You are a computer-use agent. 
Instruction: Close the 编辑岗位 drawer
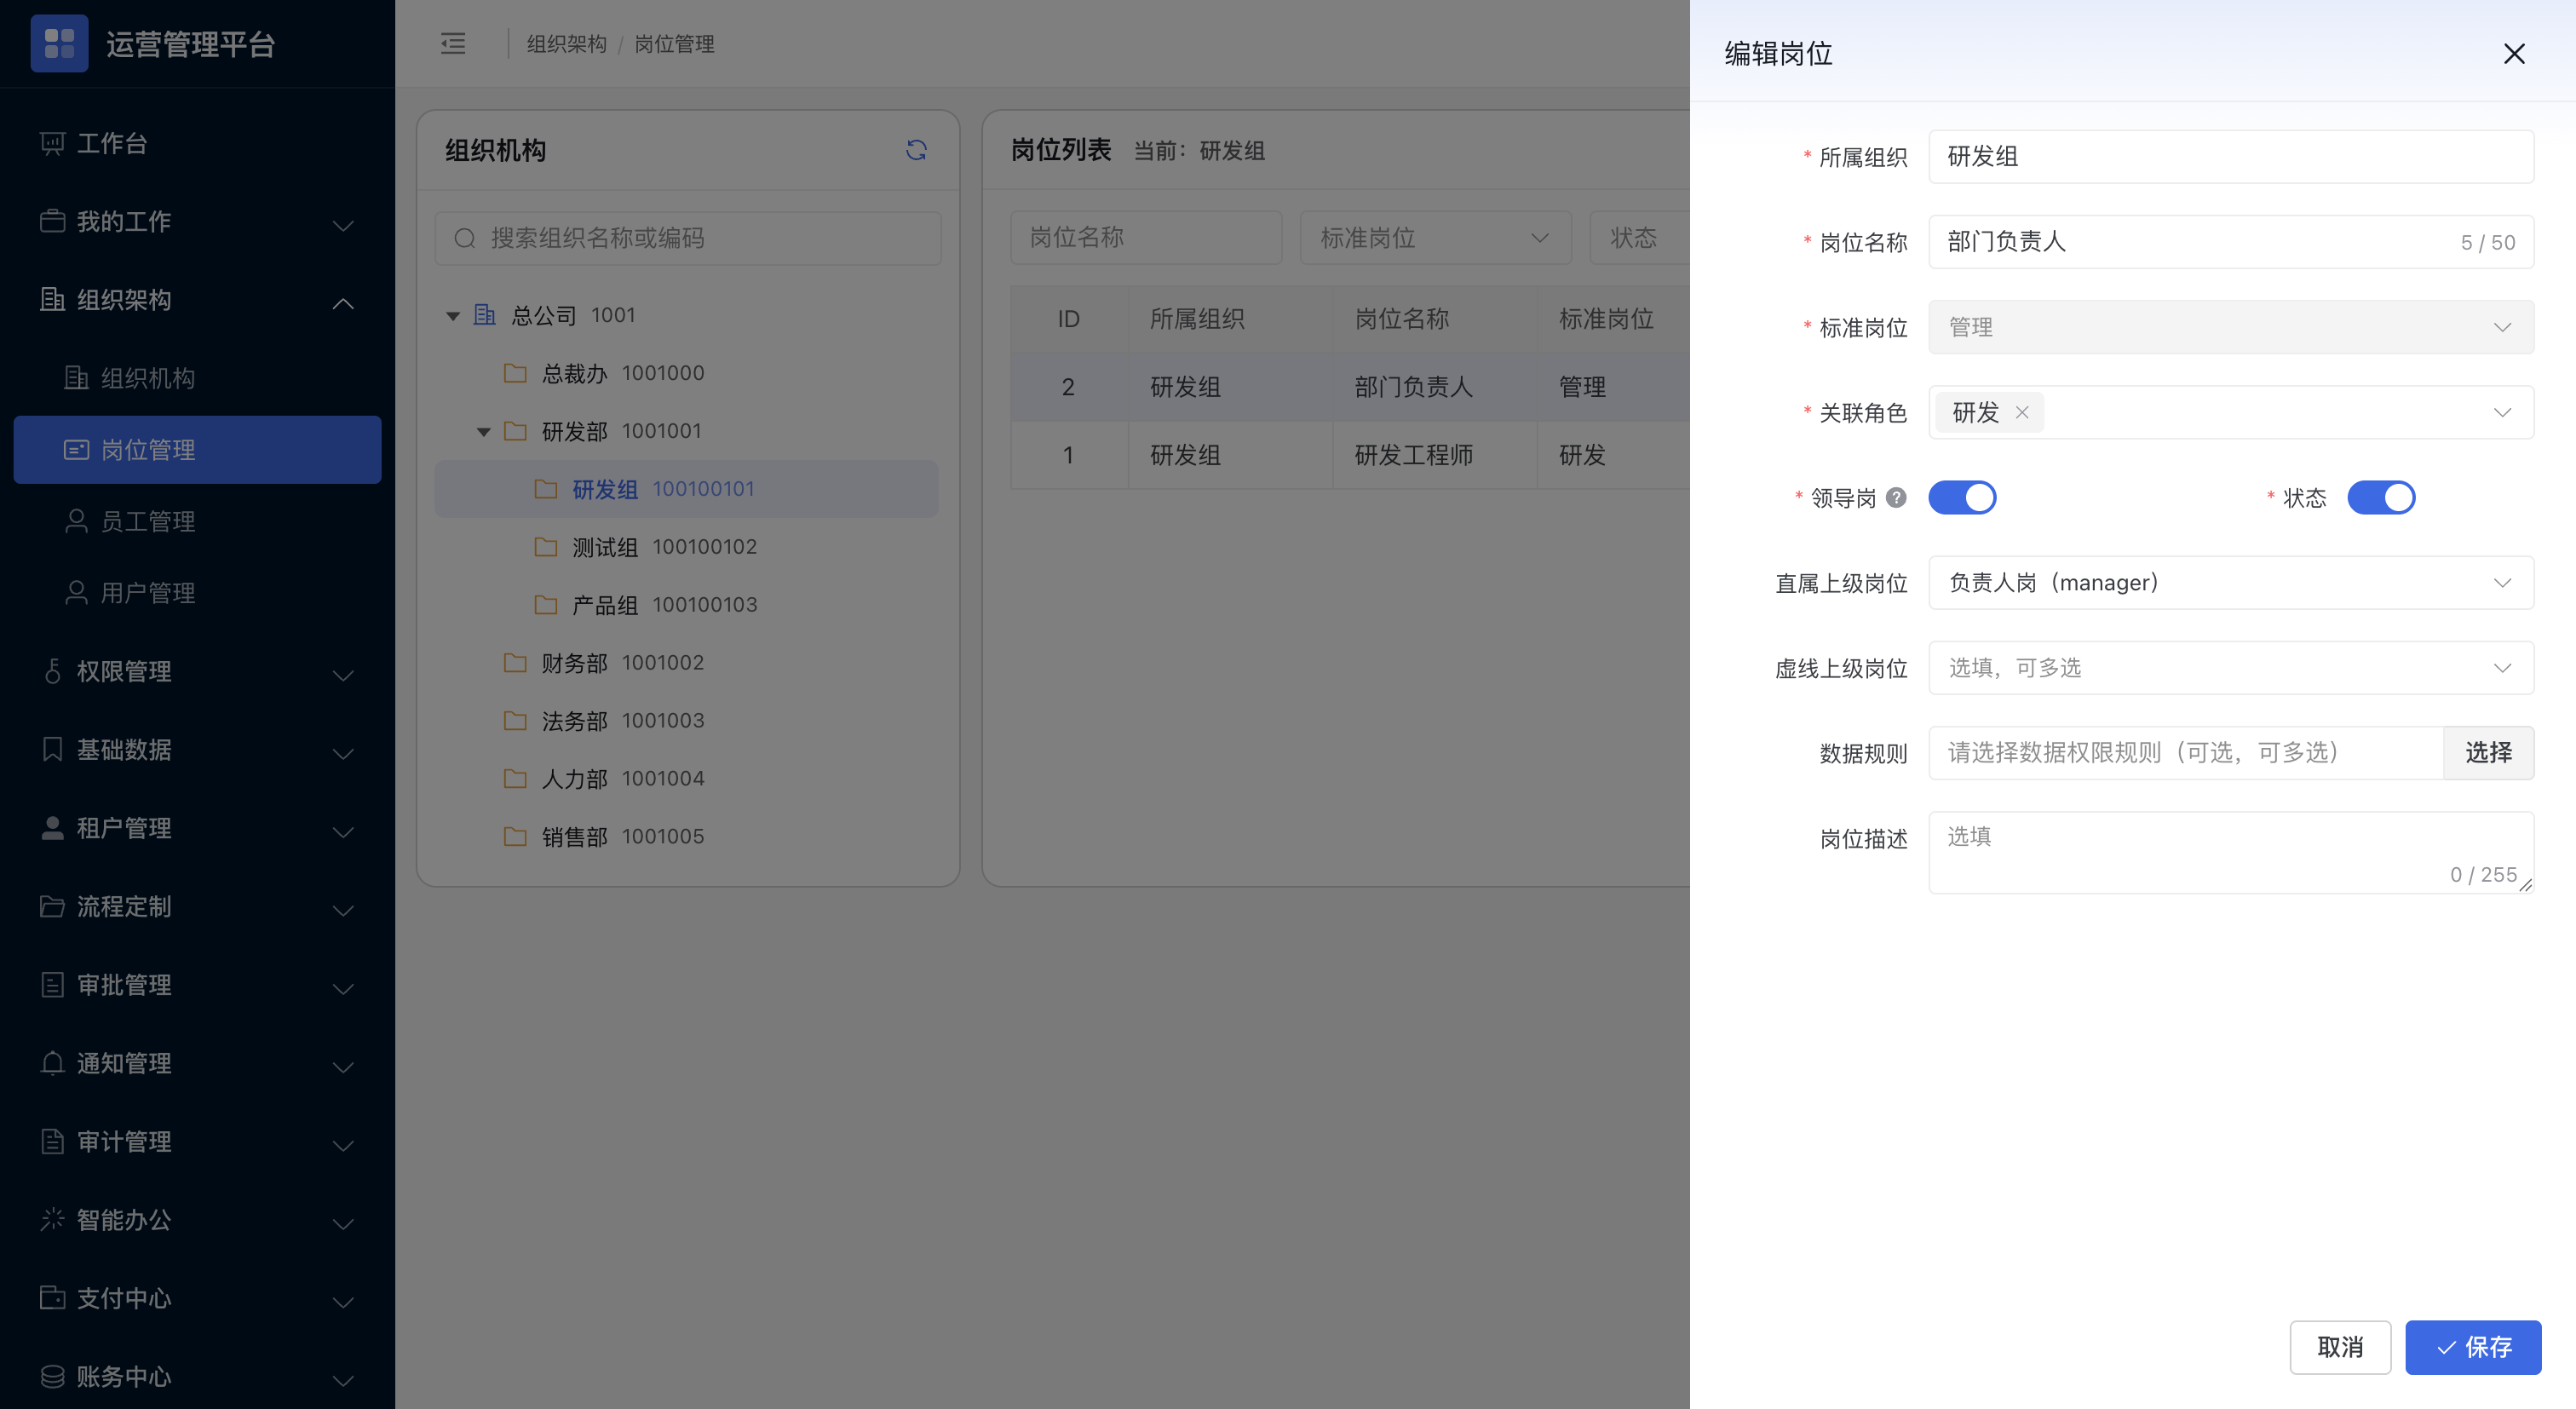2514,53
